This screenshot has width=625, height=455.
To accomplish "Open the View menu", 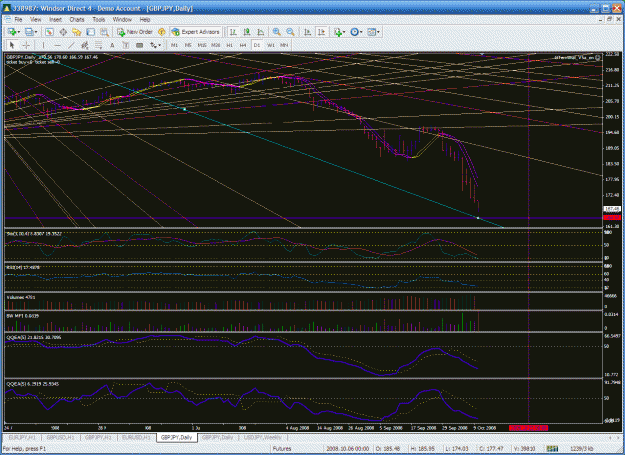I will 35,19.
